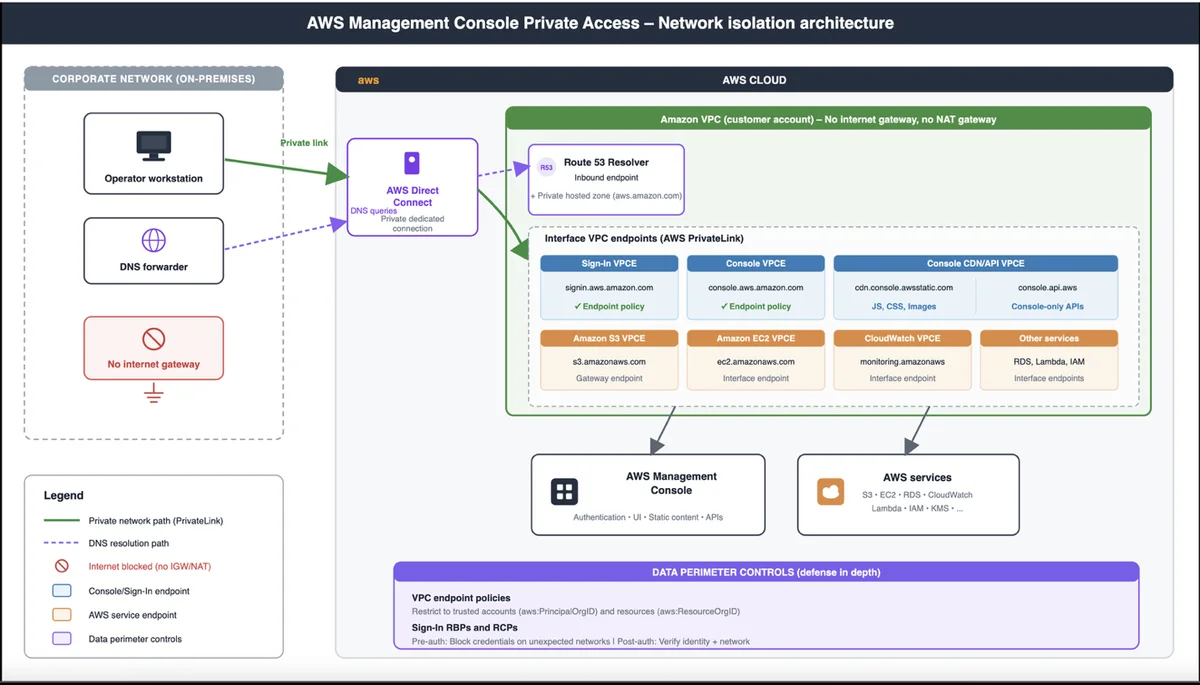Viewport: 1200px width, 685px height.
Task: Select the Amazon S3 VPCE header
Action: (x=609, y=338)
